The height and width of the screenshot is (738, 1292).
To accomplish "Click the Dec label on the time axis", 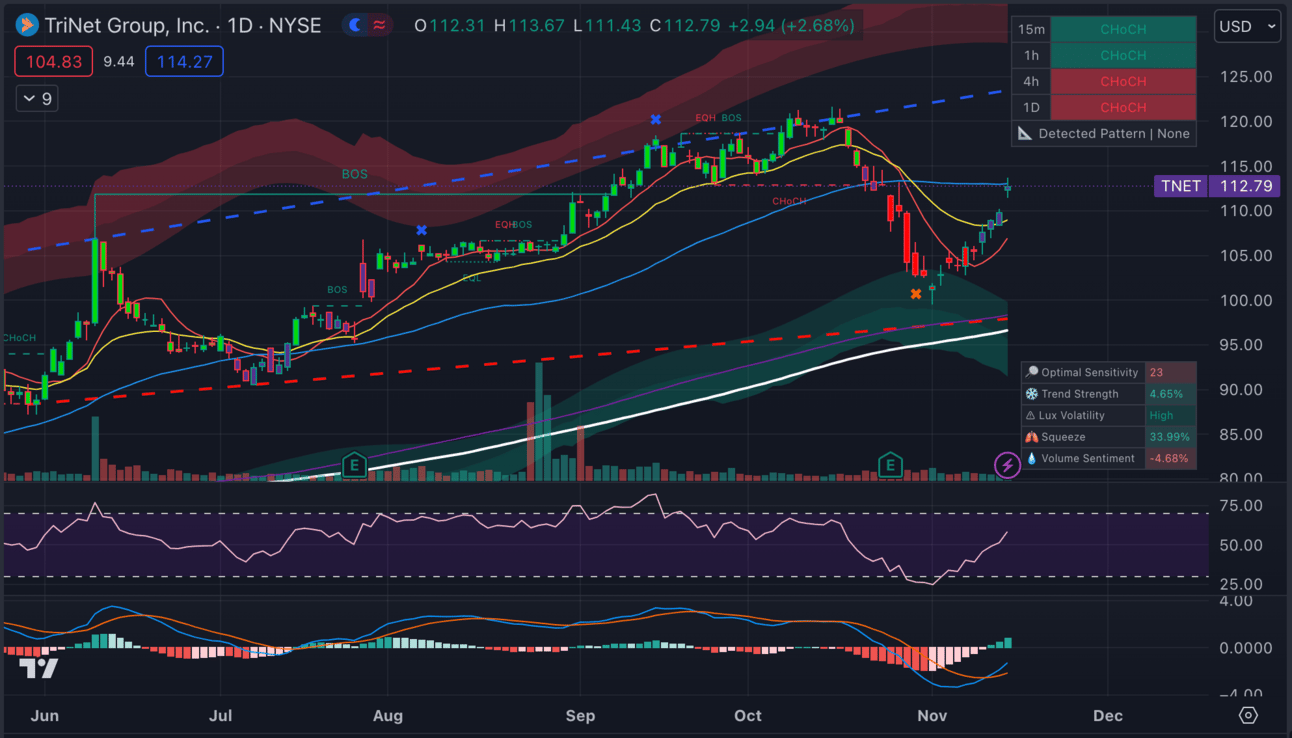I will pos(1108,716).
